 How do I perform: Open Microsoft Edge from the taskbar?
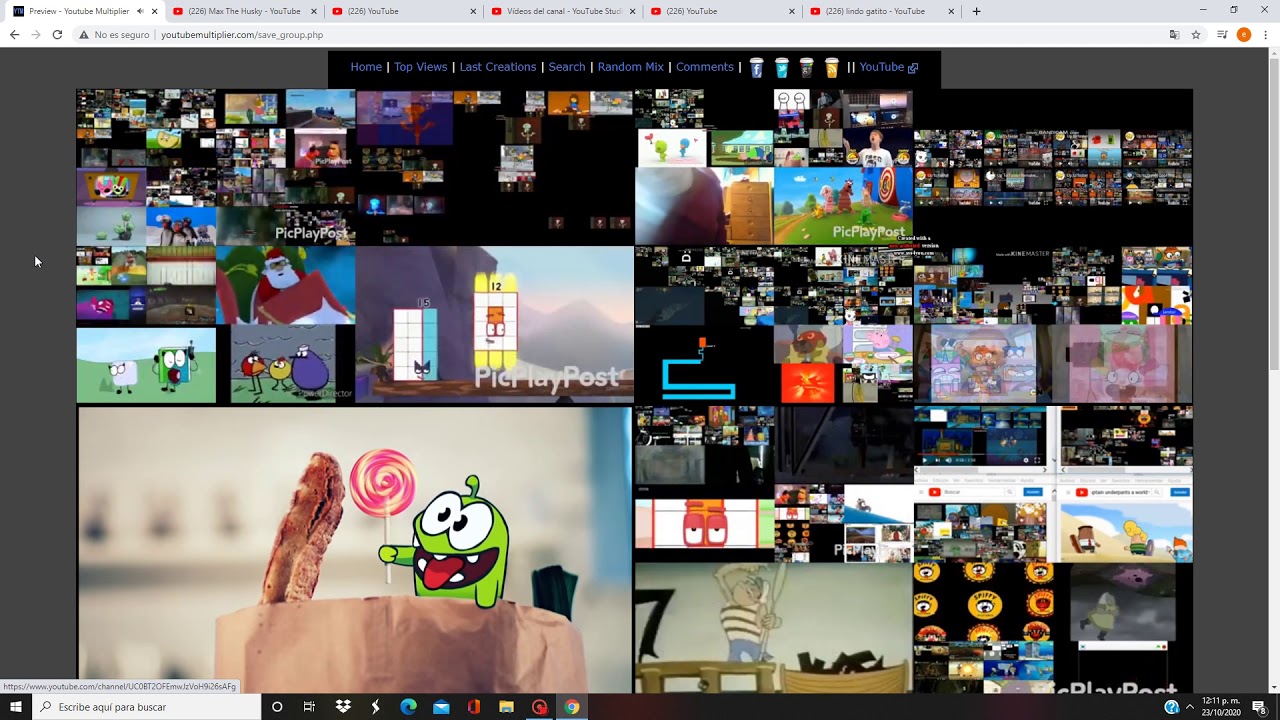pyautogui.click(x=408, y=707)
